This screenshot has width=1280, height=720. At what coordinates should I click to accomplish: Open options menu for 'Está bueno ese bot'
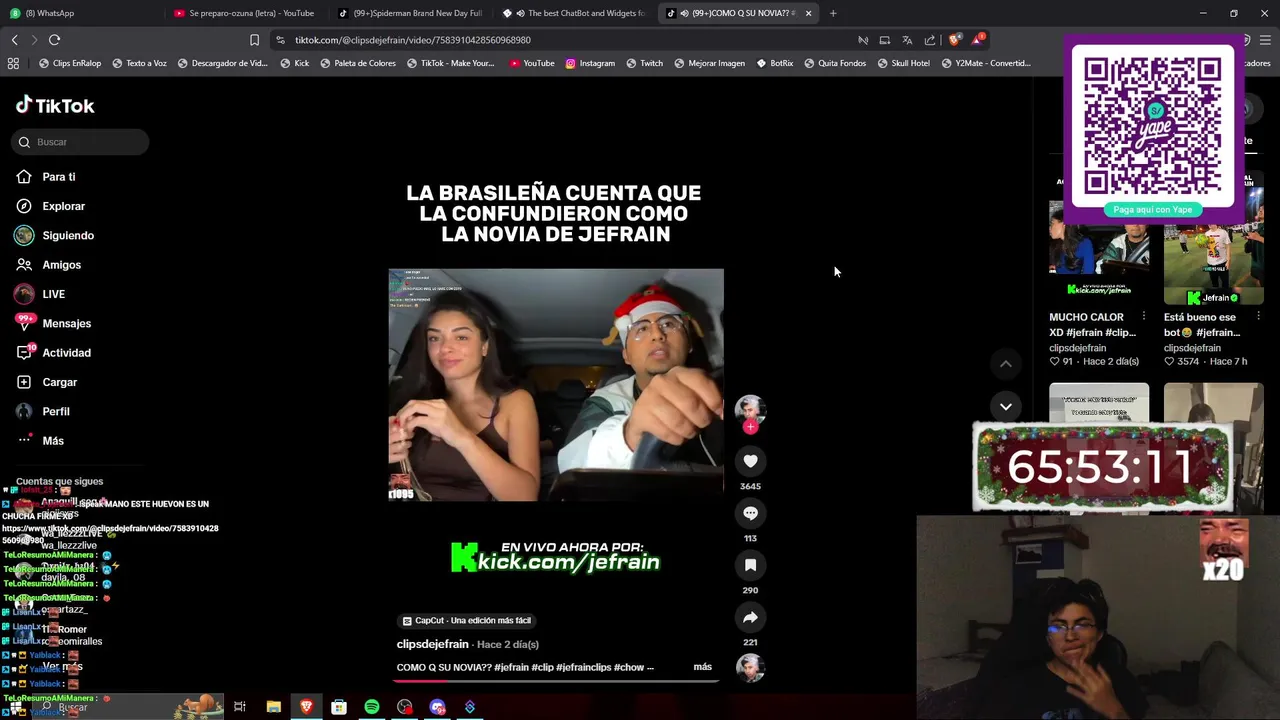[x=1258, y=317]
